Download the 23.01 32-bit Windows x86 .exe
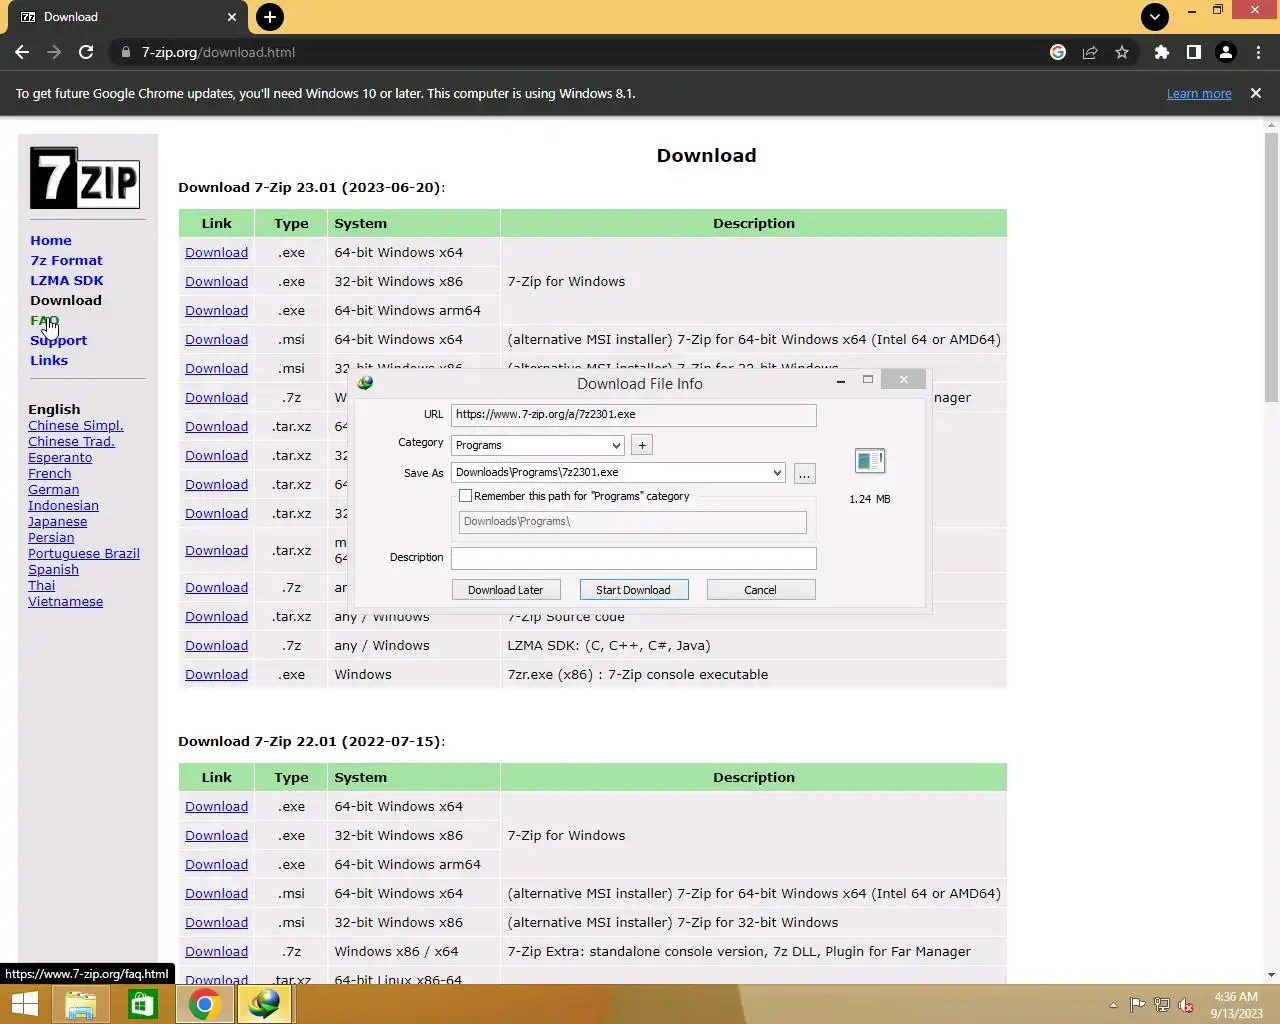Viewport: 1280px width, 1024px height. (216, 281)
